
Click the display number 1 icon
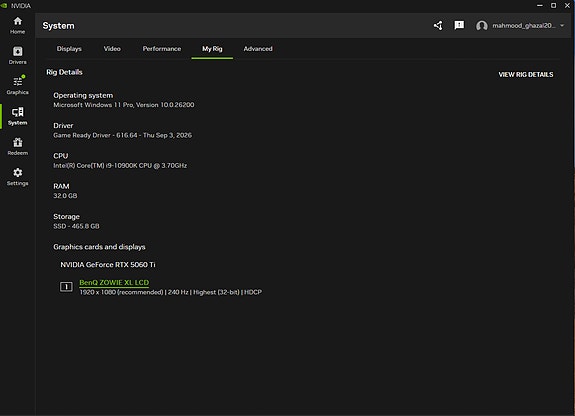[x=66, y=287]
